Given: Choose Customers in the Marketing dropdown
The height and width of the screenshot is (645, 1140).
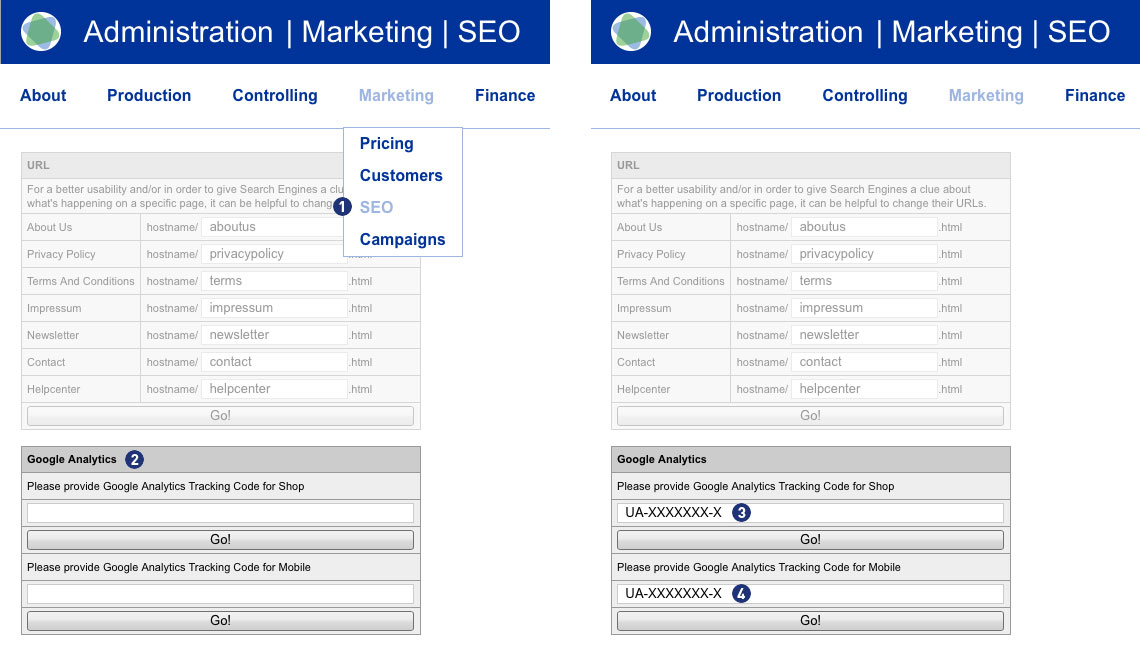Looking at the screenshot, I should pos(400,175).
